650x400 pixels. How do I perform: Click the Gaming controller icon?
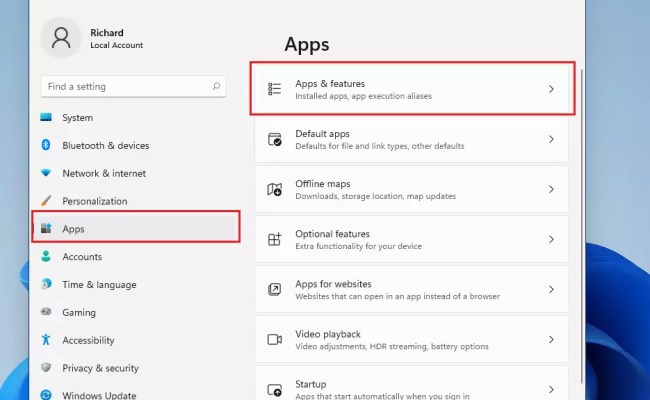point(46,311)
